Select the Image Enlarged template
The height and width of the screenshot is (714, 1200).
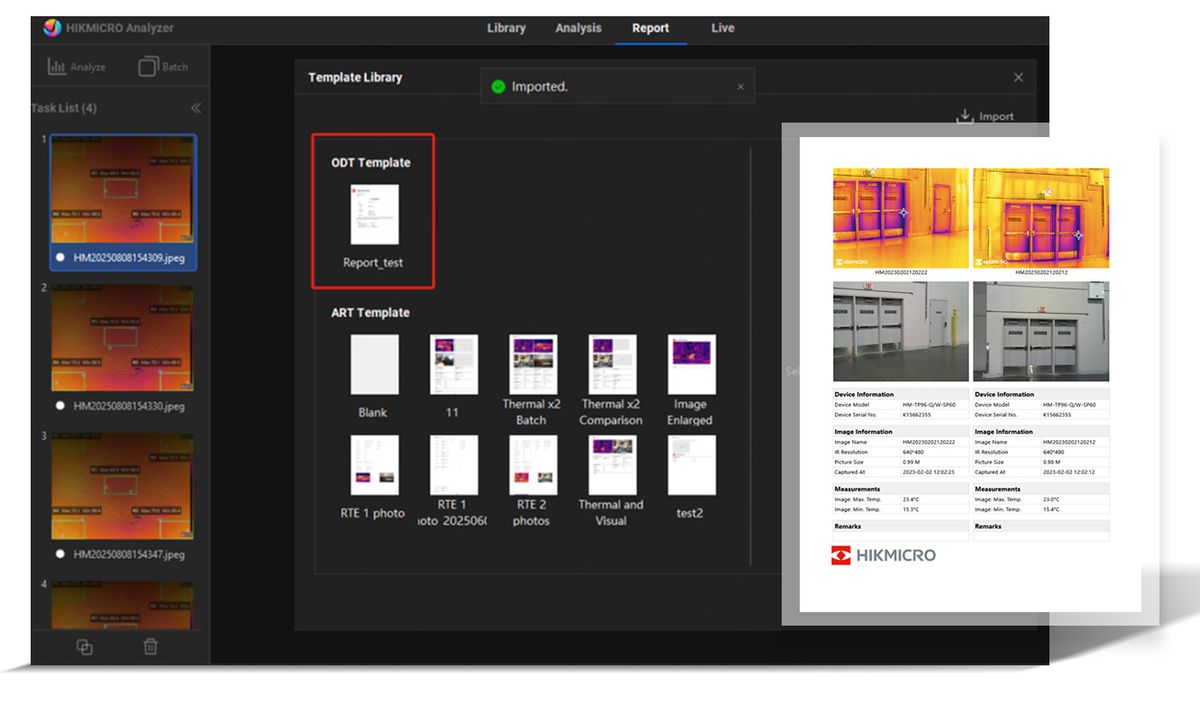[x=690, y=365]
